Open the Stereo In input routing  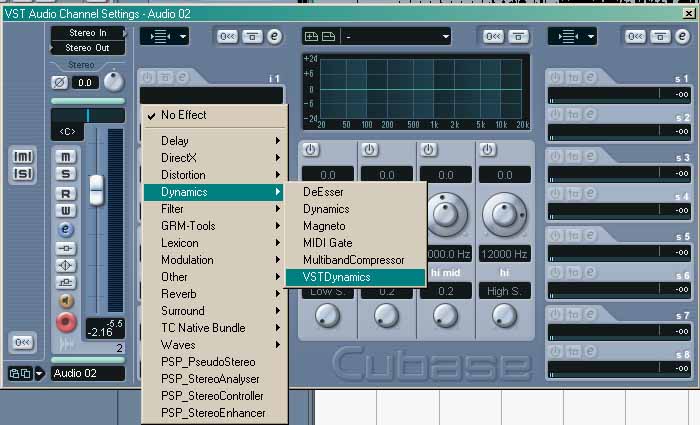coord(88,33)
